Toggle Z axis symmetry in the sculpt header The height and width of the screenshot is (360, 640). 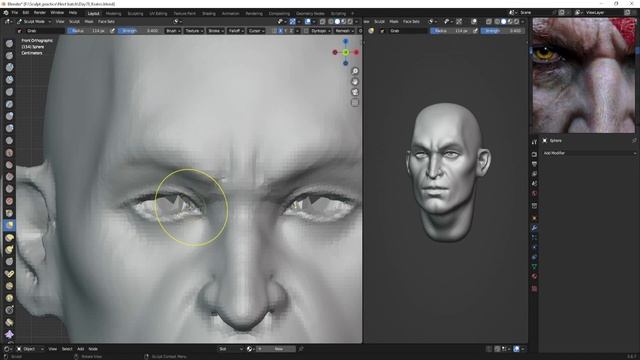click(291, 31)
